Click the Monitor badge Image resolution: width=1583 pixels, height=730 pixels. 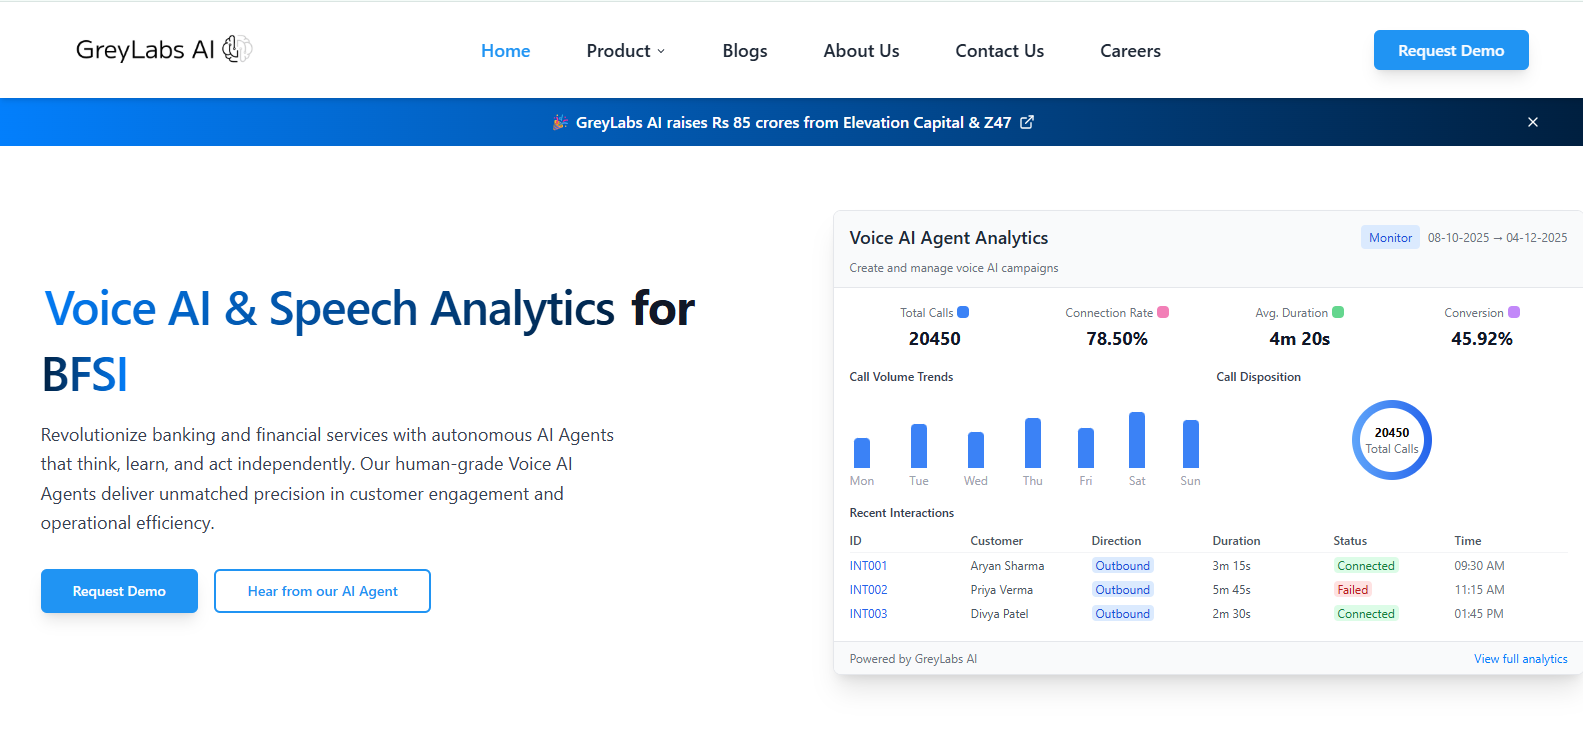tap(1390, 237)
